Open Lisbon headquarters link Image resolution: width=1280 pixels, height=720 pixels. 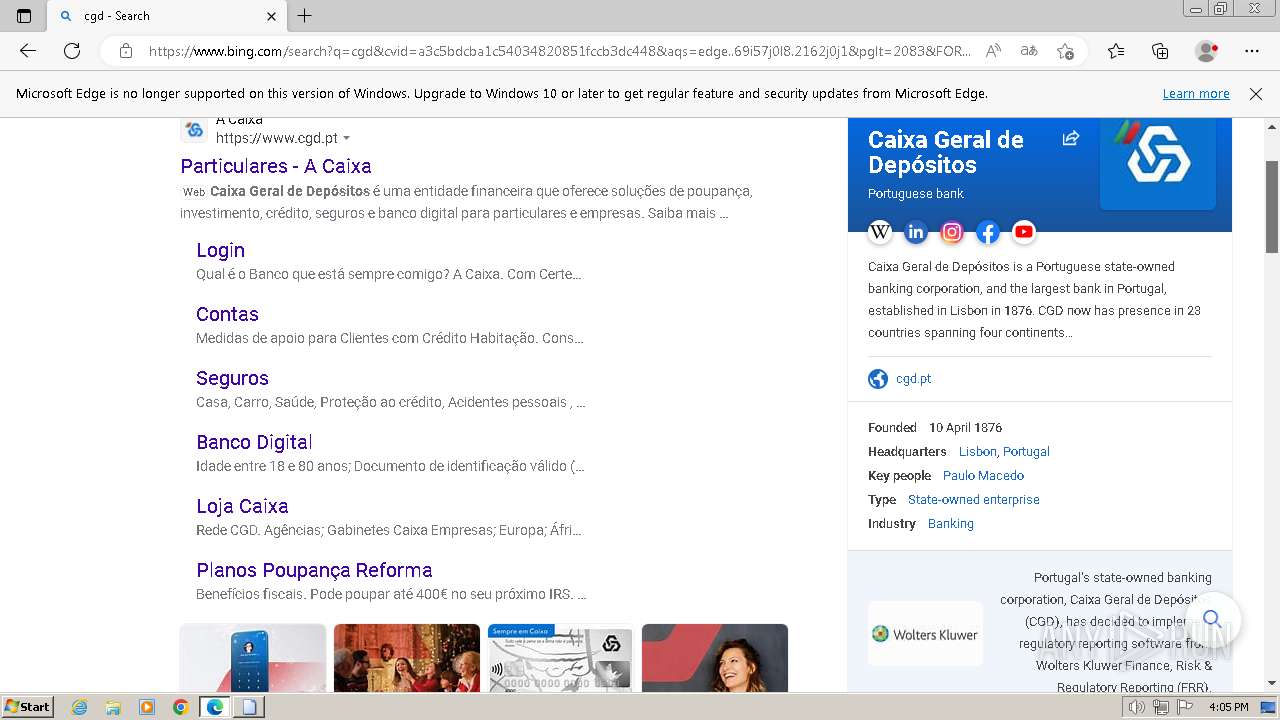click(x=978, y=452)
